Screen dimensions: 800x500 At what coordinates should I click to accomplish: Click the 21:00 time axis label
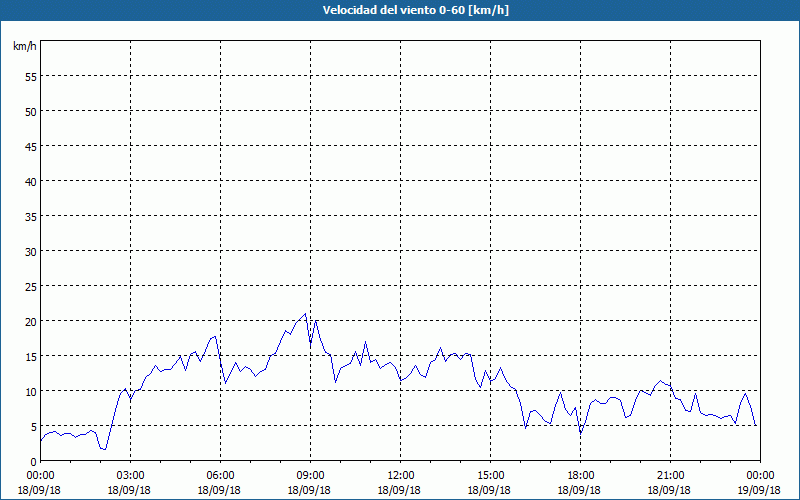[670, 476]
